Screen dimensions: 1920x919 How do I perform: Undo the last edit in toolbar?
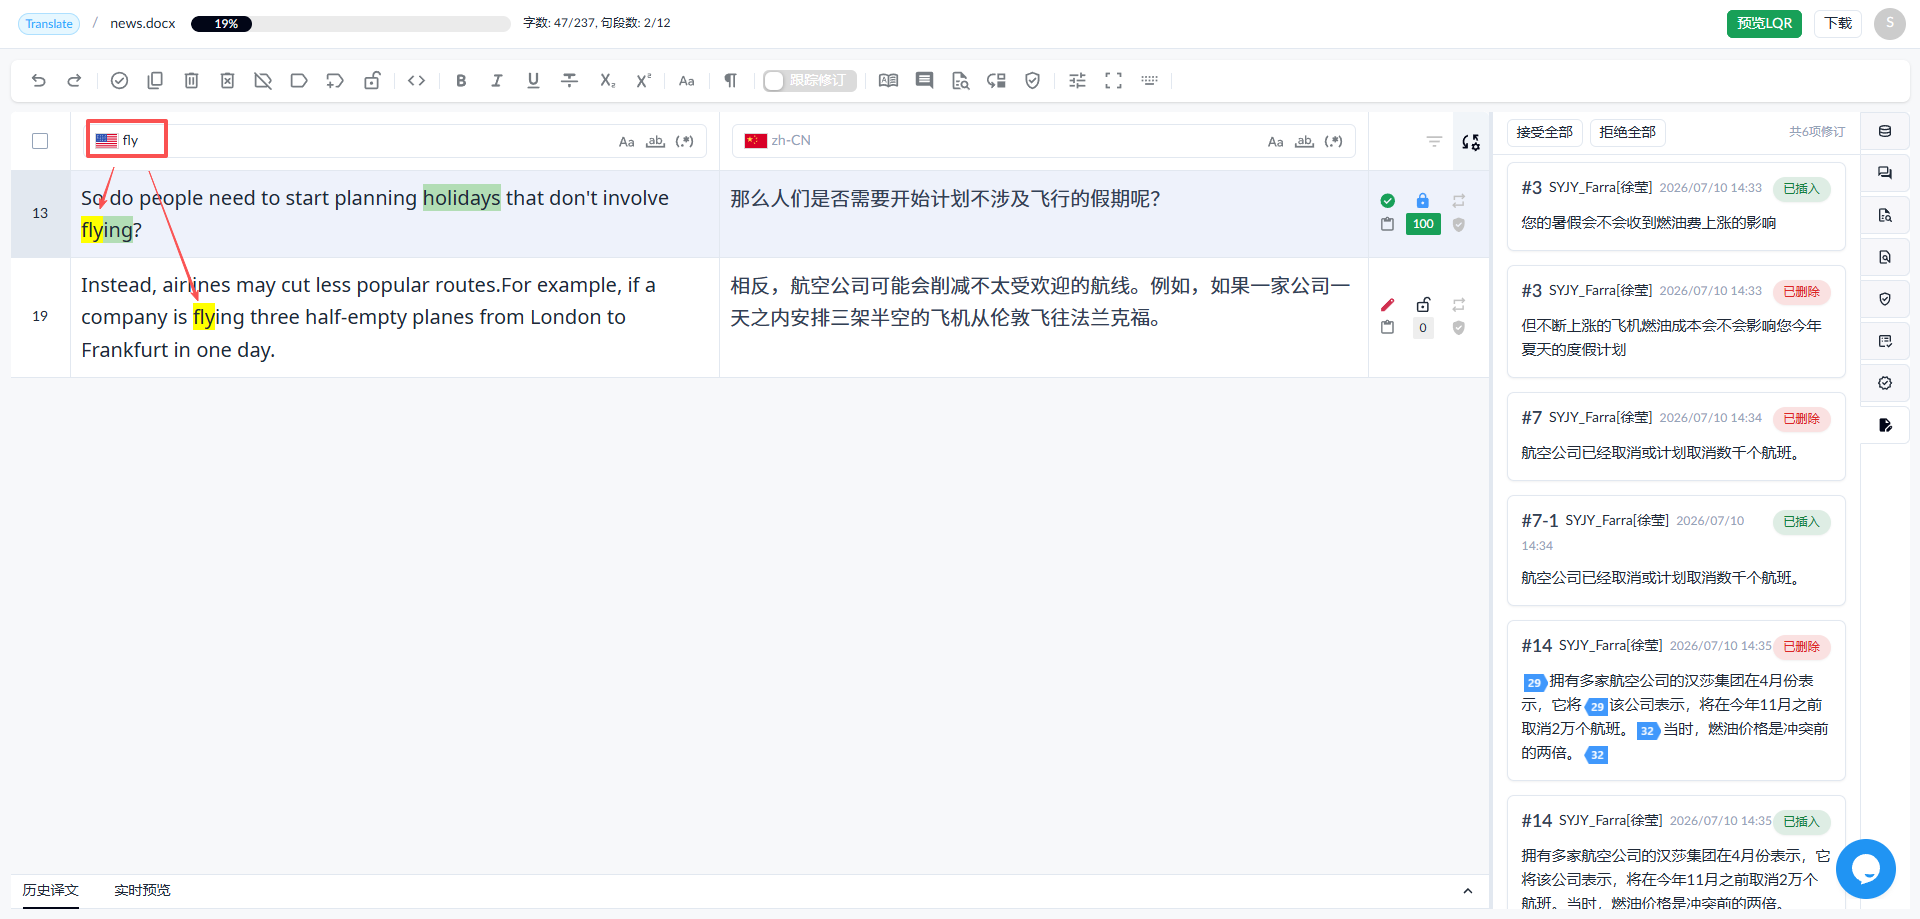(39, 81)
